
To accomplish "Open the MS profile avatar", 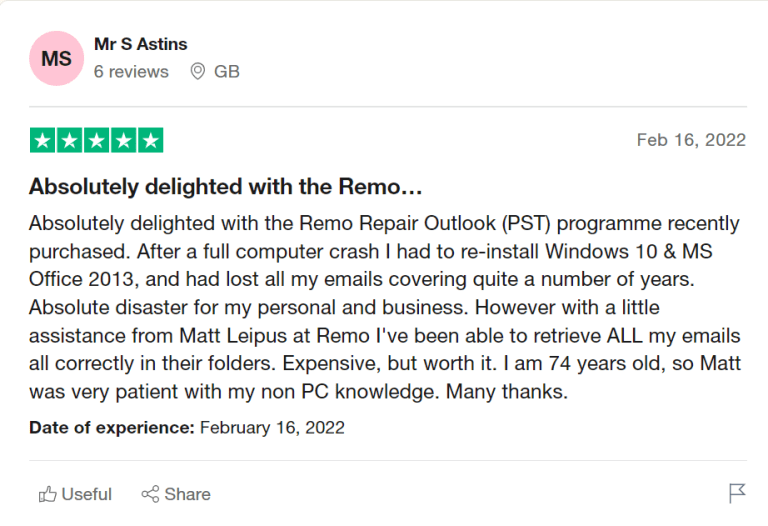I will (x=57, y=59).
